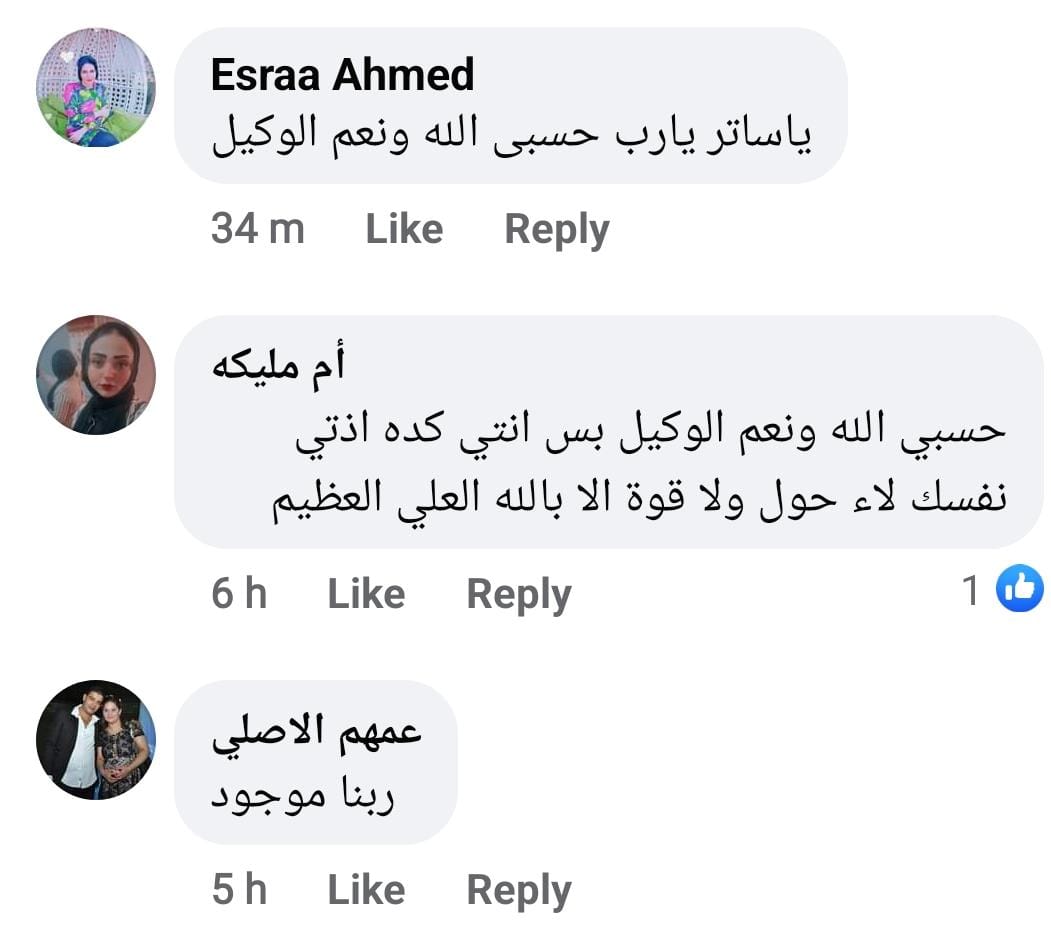Select Esraa Ahmed's comment text bubble
This screenshot has width=1051, height=936.
pyautogui.click(x=511, y=136)
